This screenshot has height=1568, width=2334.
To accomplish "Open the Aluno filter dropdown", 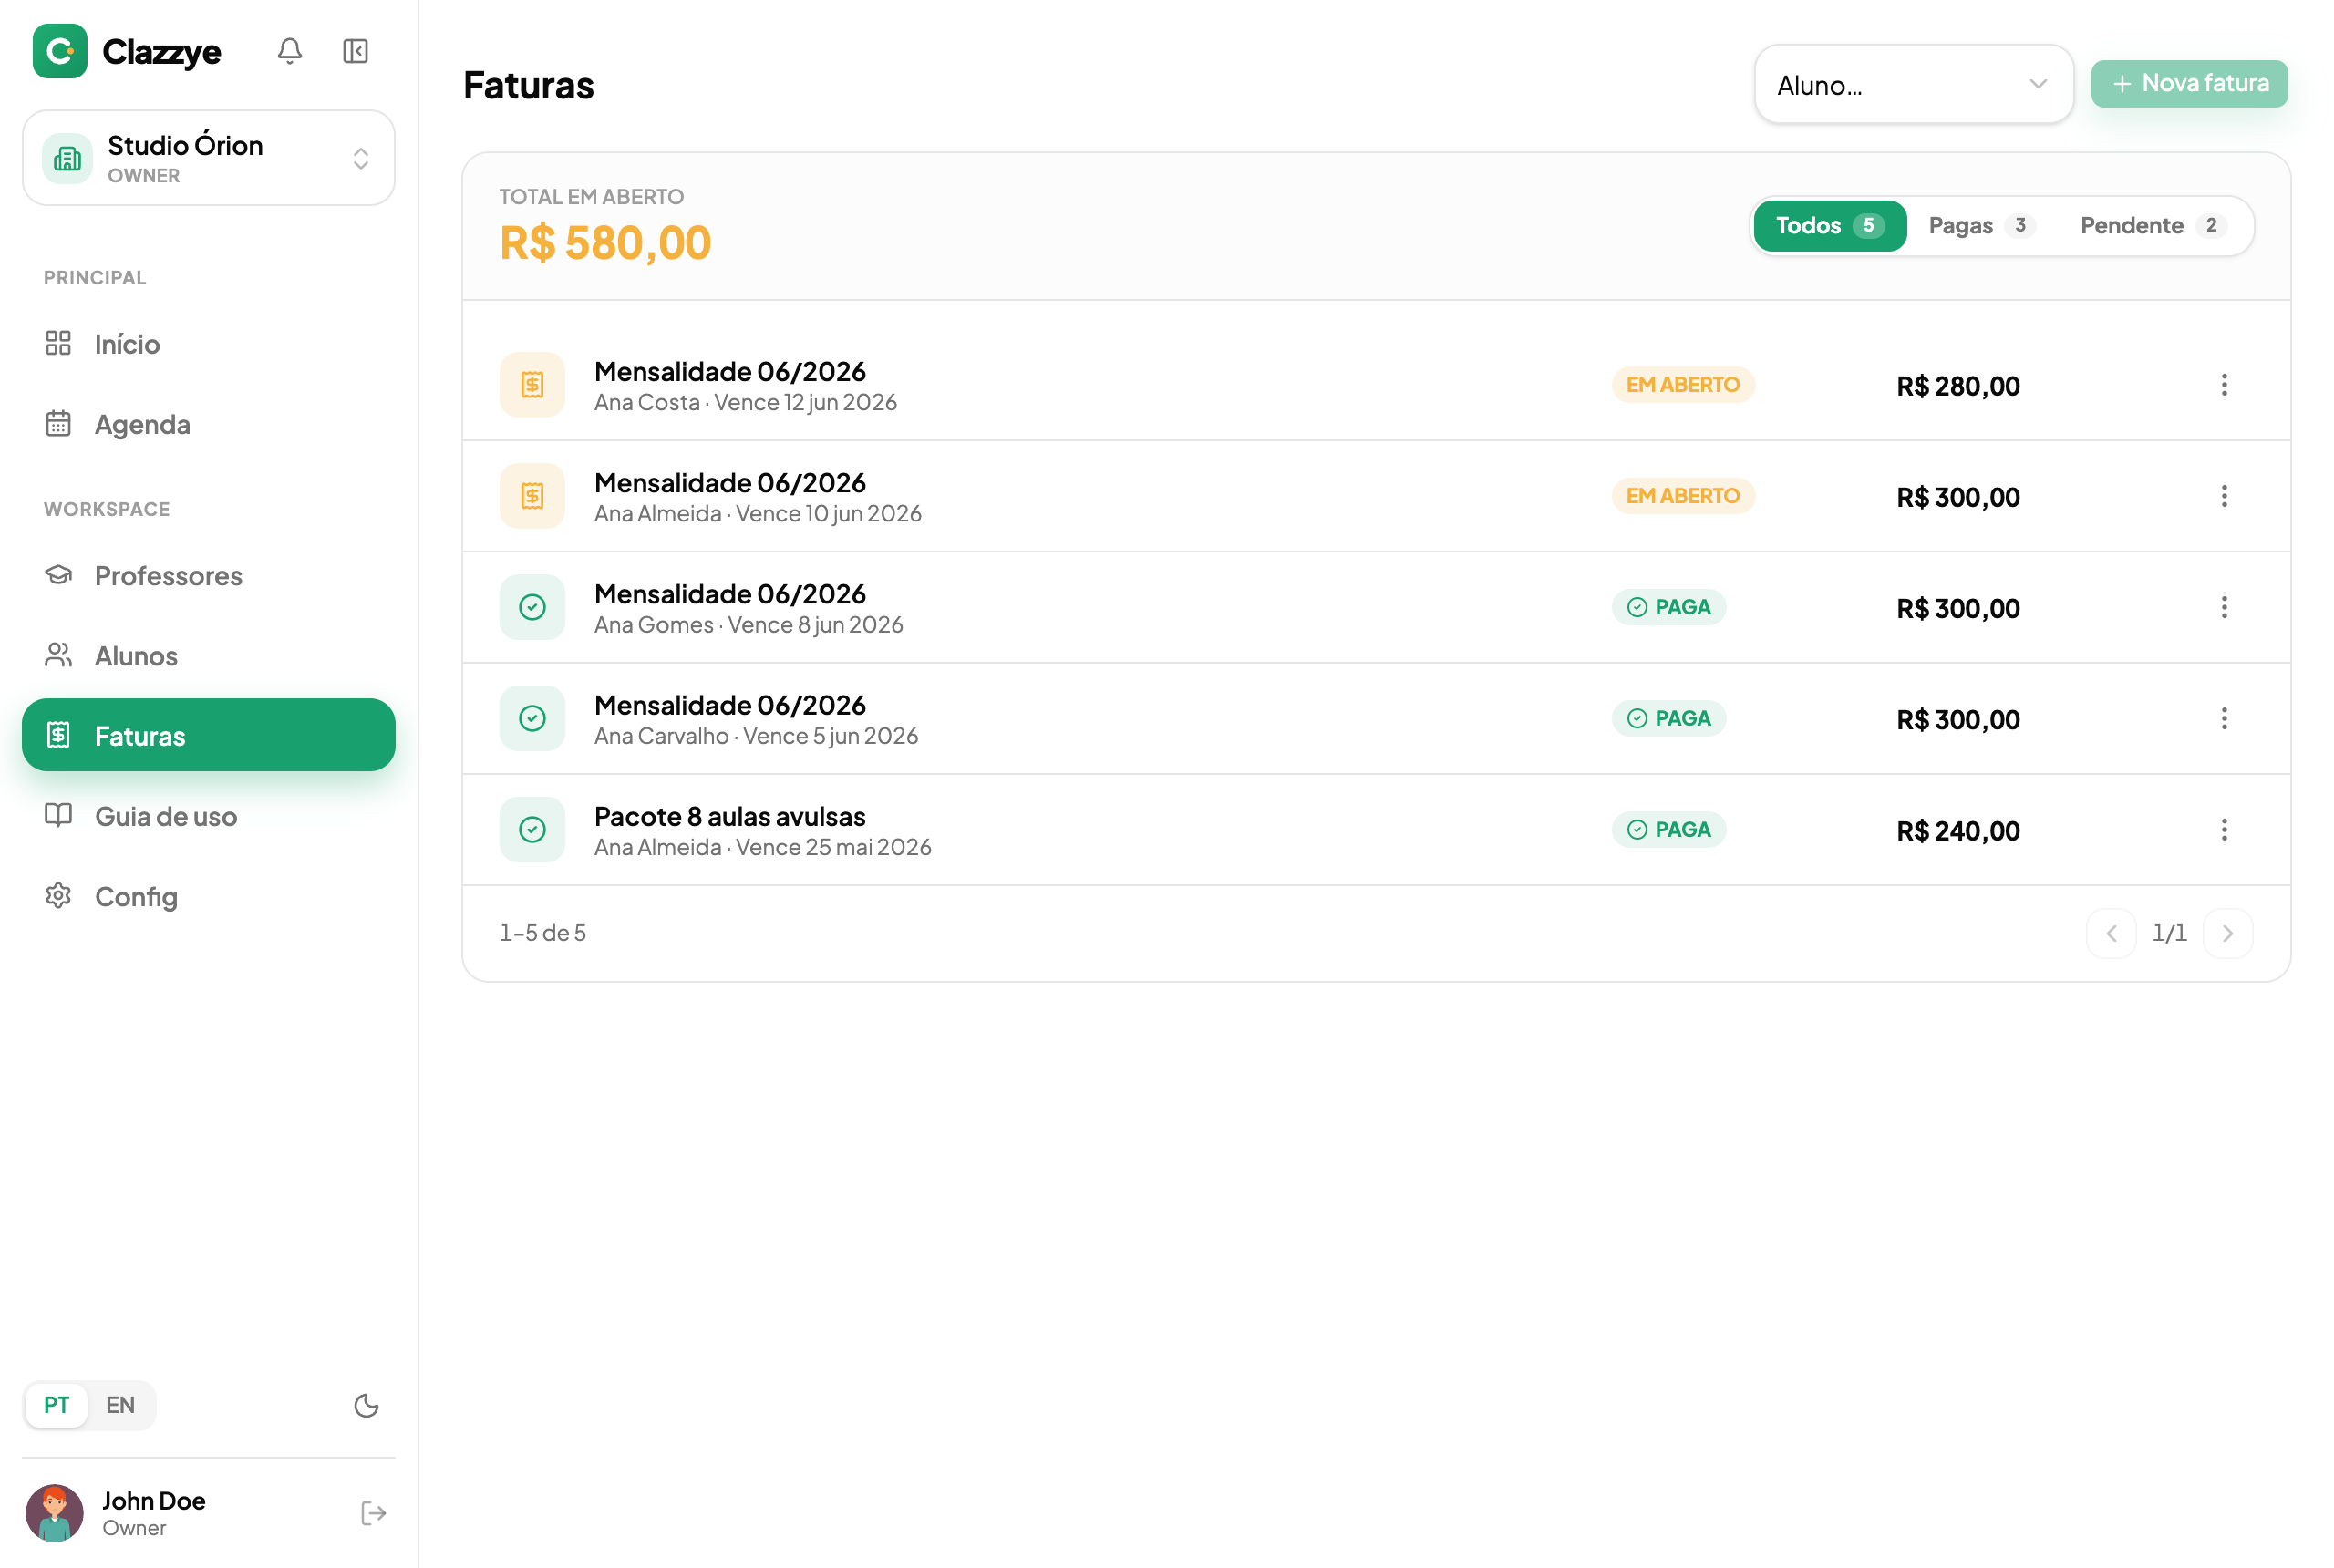I will 1913,85.
